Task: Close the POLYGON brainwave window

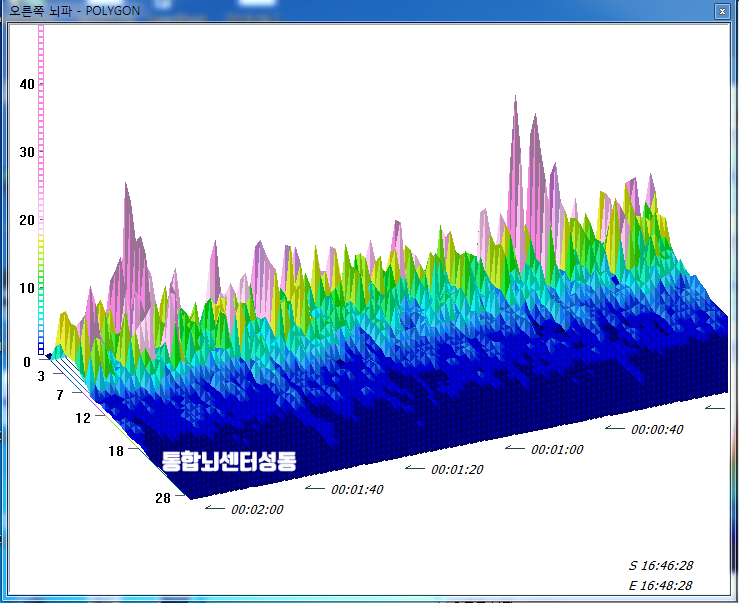Action: click(721, 11)
